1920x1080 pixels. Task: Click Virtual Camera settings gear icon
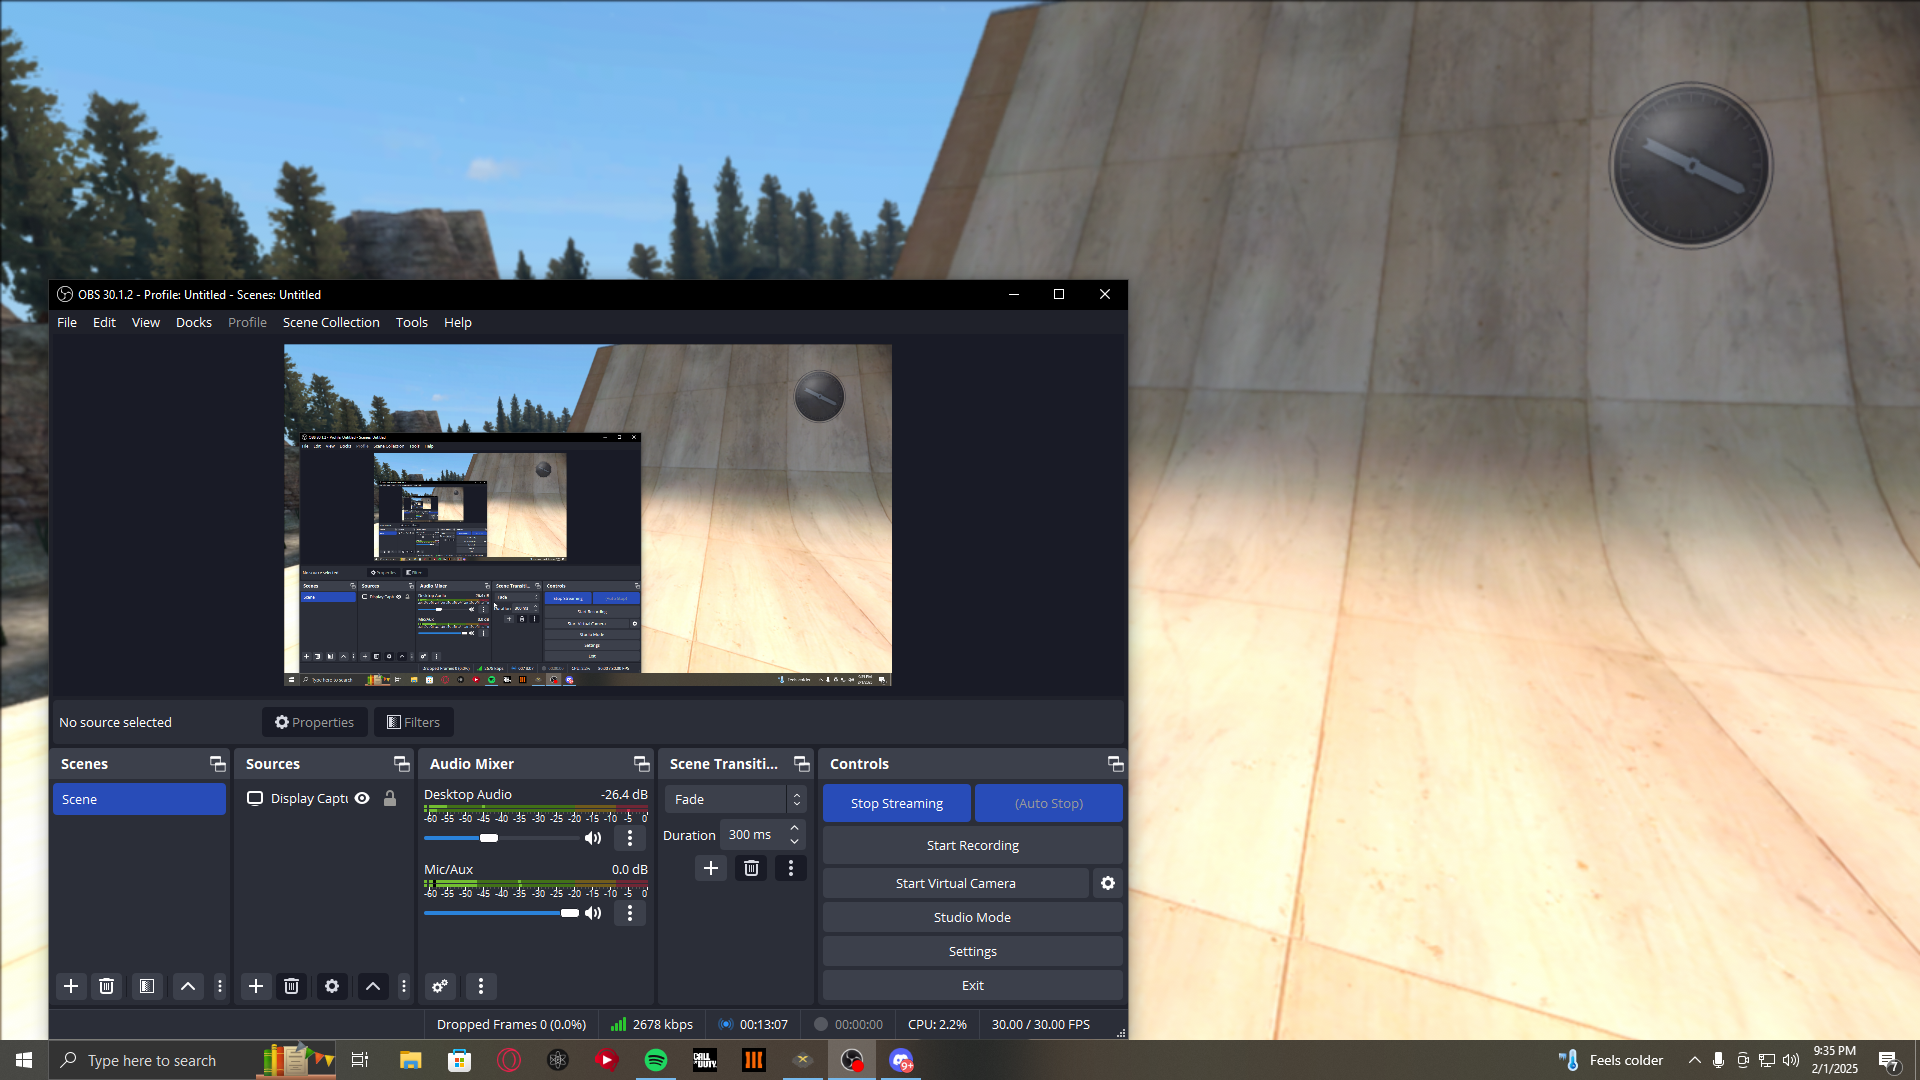pyautogui.click(x=1107, y=883)
